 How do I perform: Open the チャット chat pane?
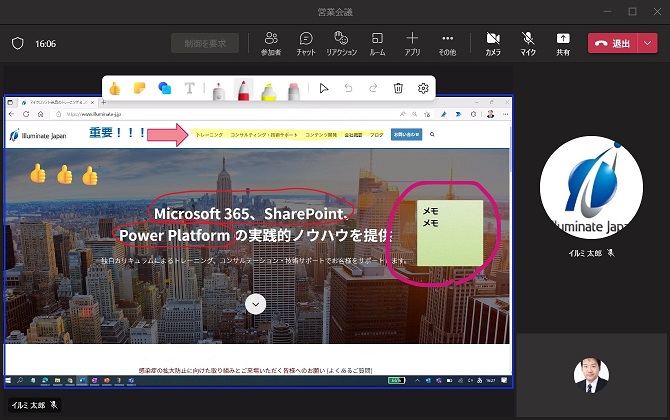tap(306, 44)
